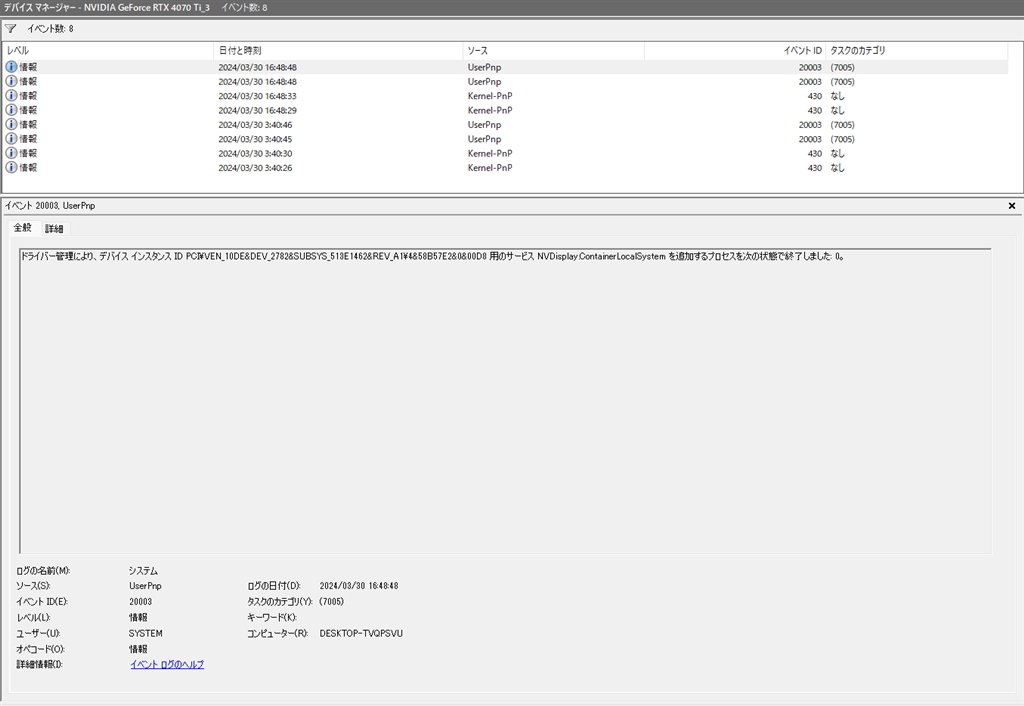Viewport: 1024px width, 706px height.
Task: Click the user value SYSTEM
Action: (x=146, y=633)
